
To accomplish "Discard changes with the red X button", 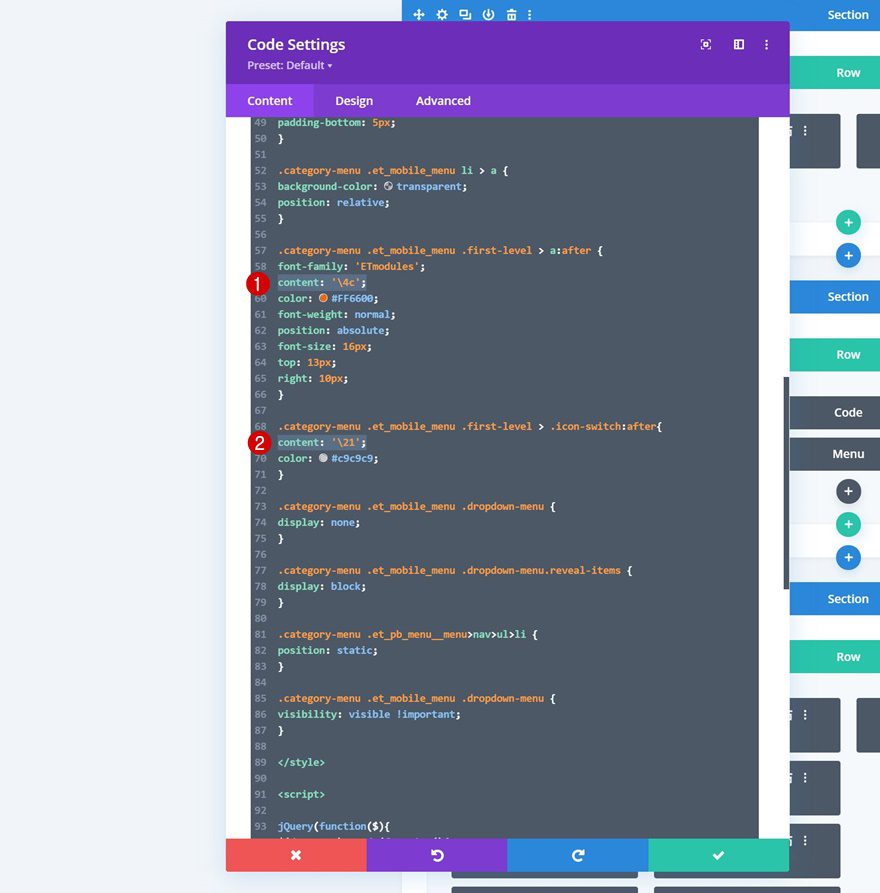I will point(296,854).
